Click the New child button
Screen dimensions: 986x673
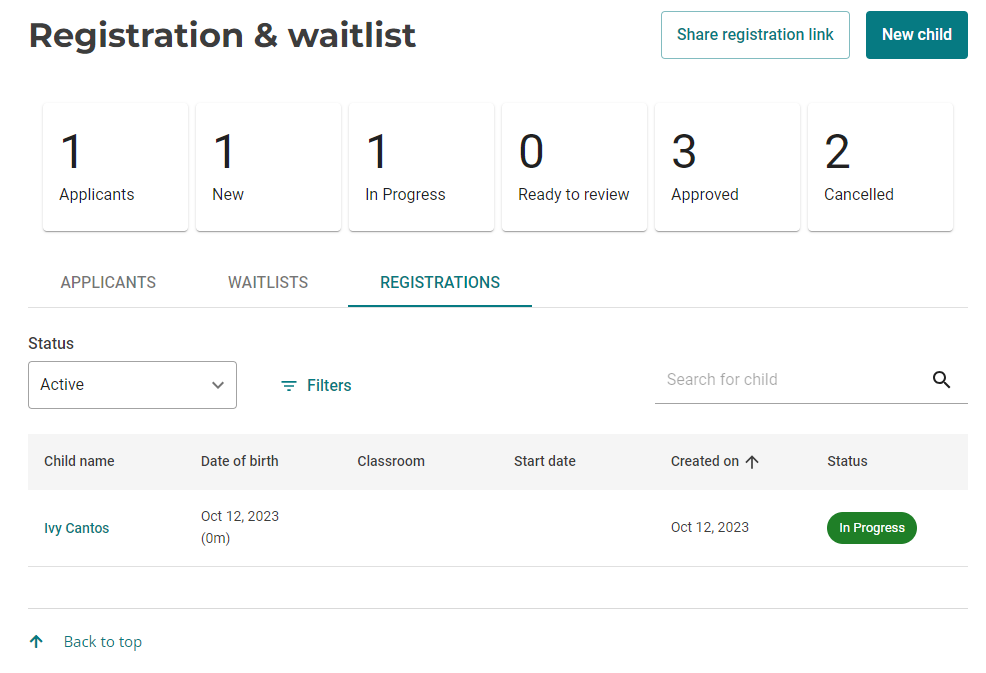tap(916, 34)
